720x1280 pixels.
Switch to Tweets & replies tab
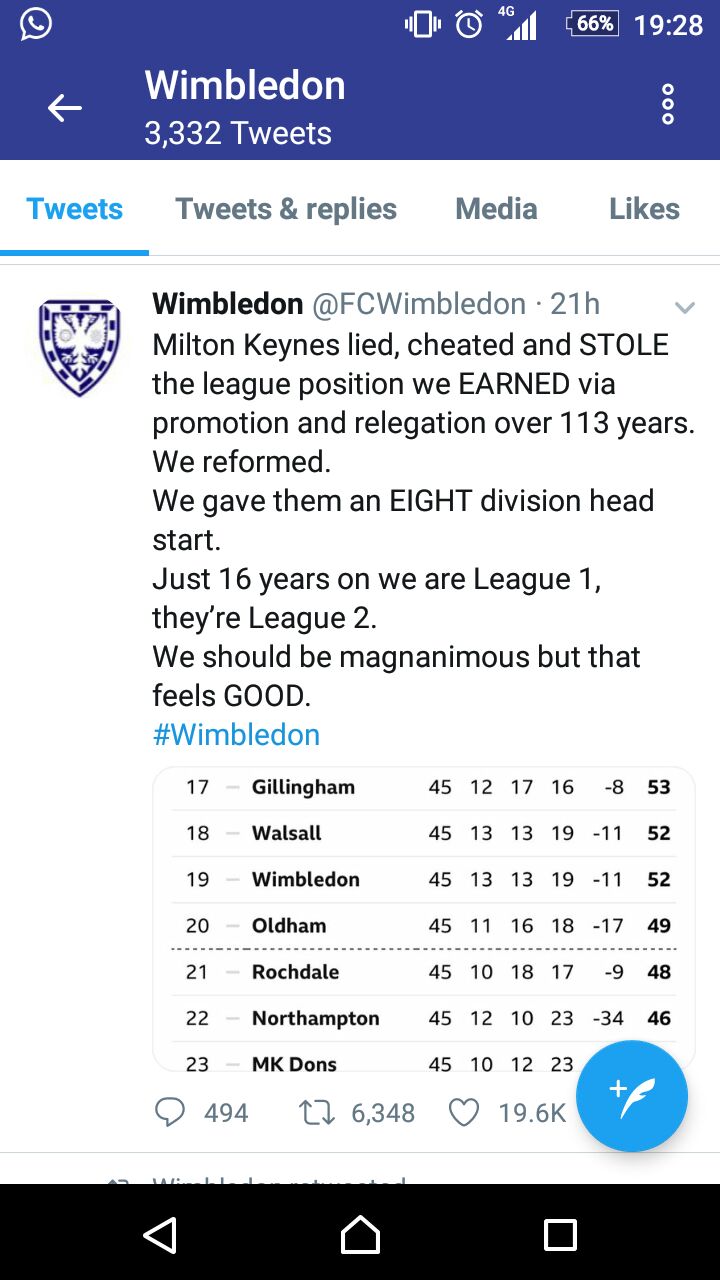(x=286, y=209)
